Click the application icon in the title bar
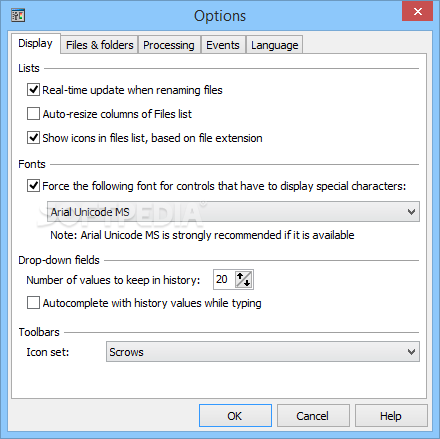Image resolution: width=440 pixels, height=439 pixels. click(x=18, y=15)
